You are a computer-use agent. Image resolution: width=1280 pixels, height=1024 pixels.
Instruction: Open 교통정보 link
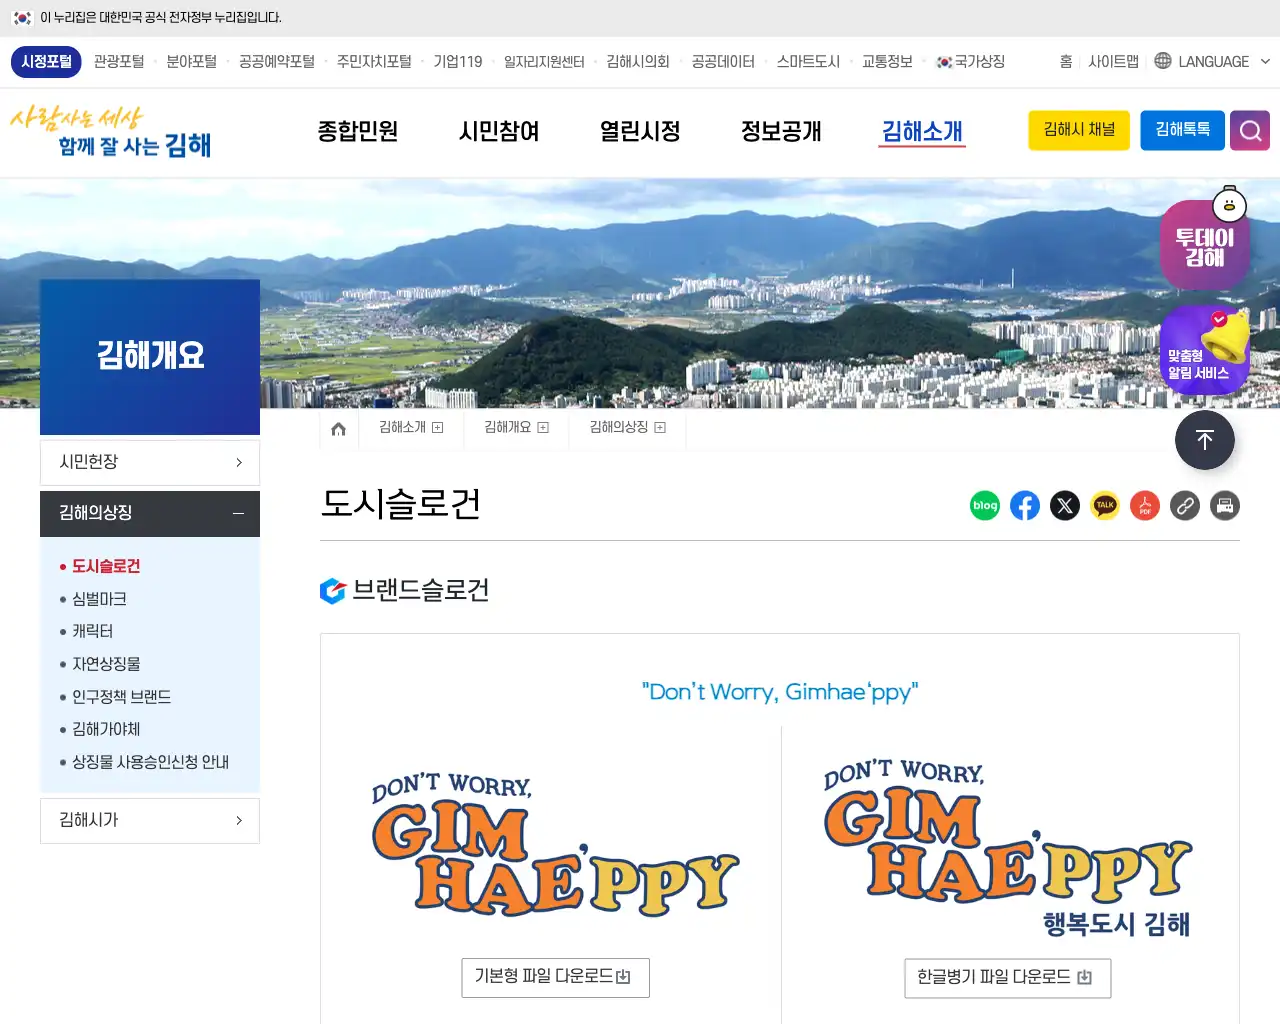887,62
